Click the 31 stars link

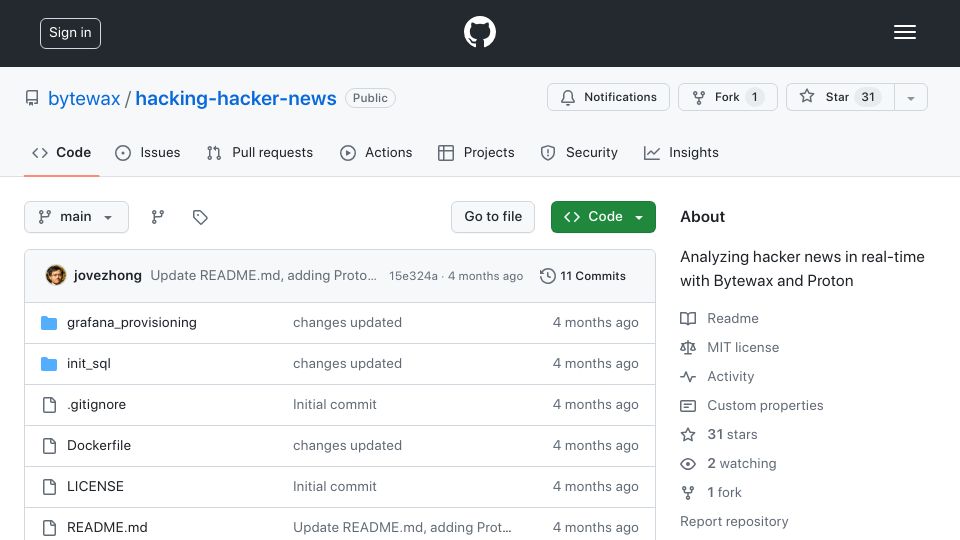point(732,435)
